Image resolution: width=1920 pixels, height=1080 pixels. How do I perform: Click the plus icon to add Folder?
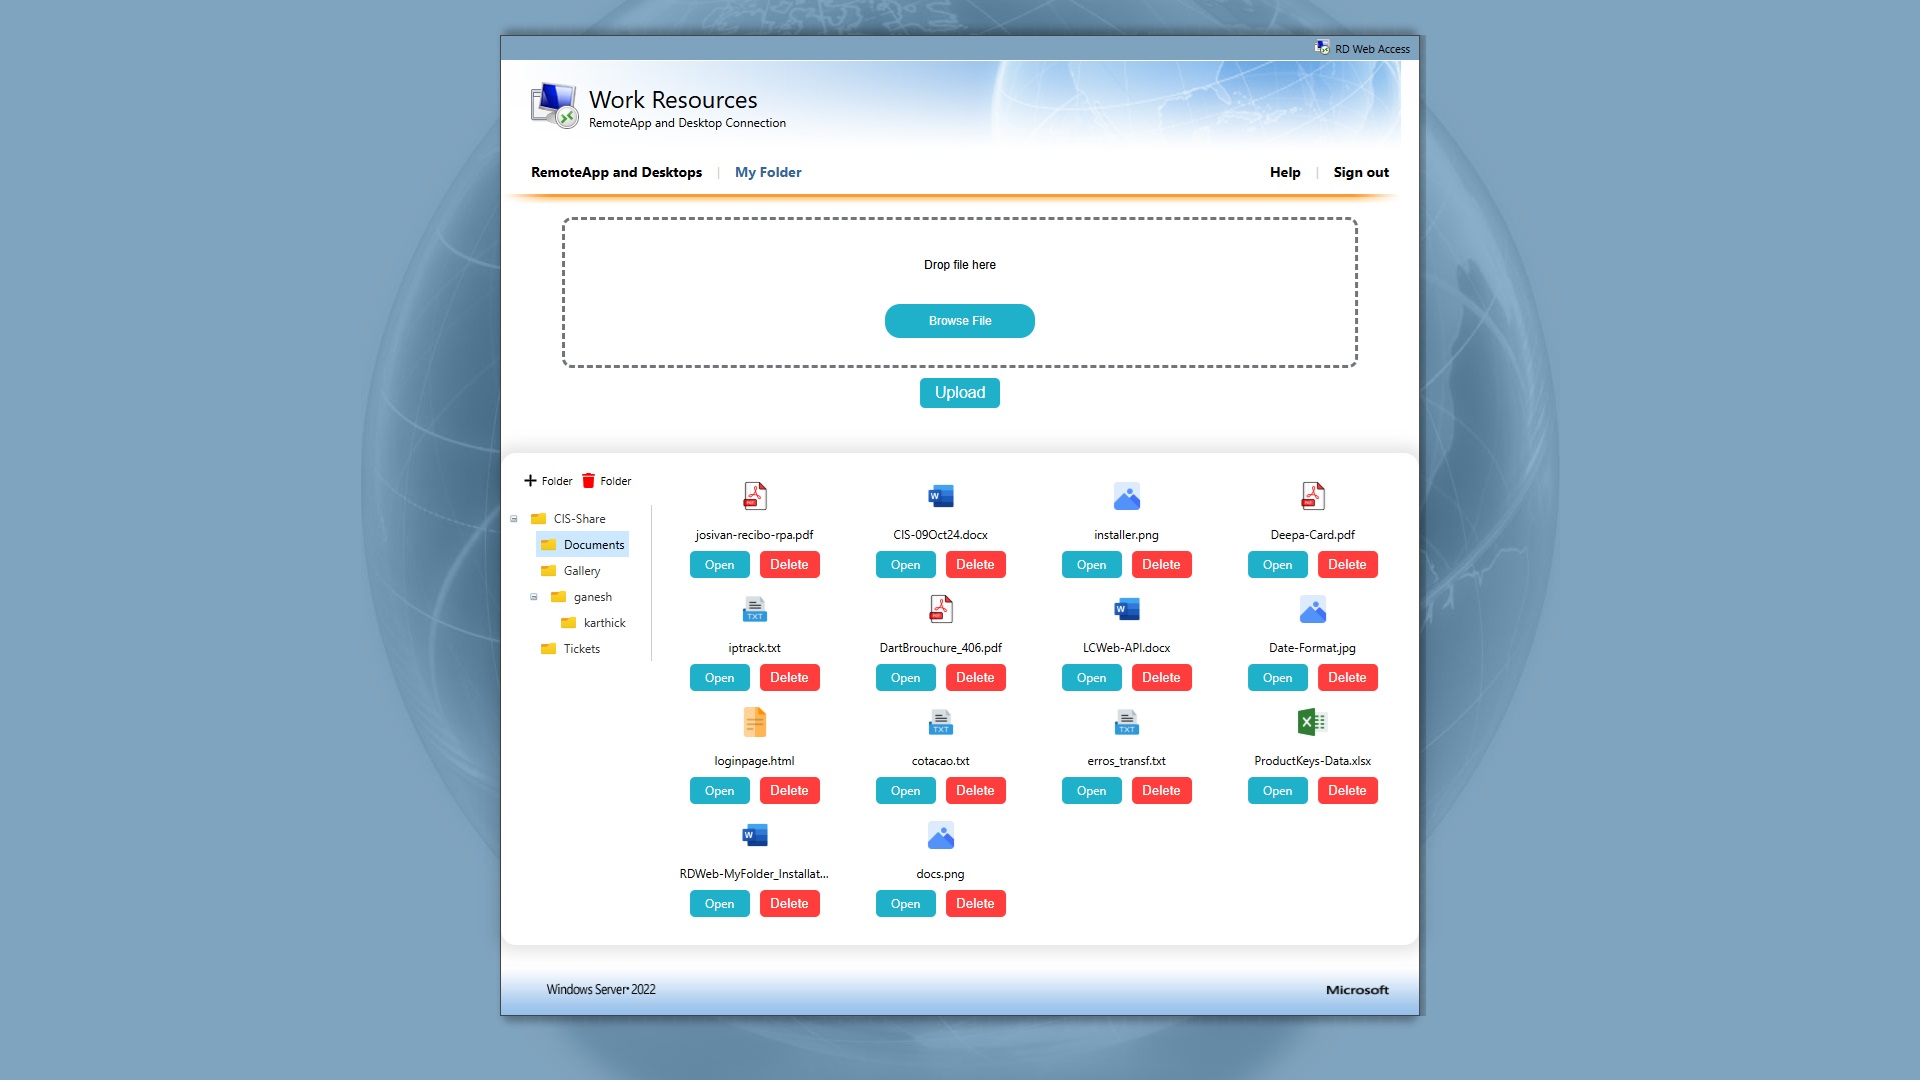pos(531,481)
